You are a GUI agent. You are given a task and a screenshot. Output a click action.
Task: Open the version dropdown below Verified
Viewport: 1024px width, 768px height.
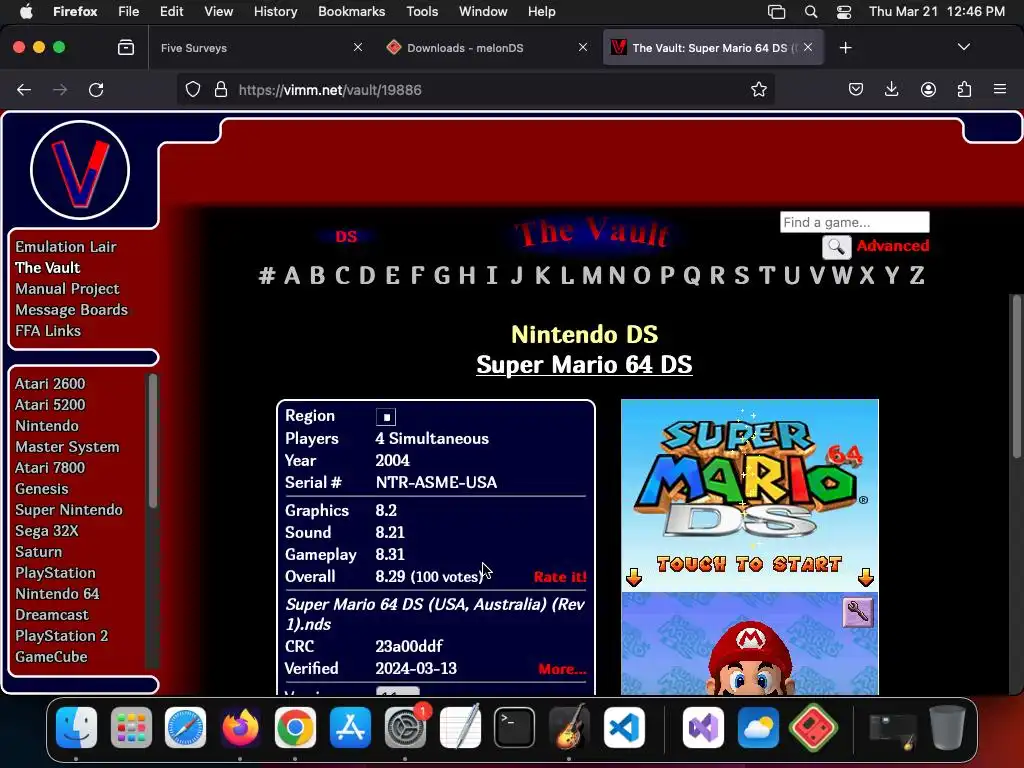coord(398,690)
